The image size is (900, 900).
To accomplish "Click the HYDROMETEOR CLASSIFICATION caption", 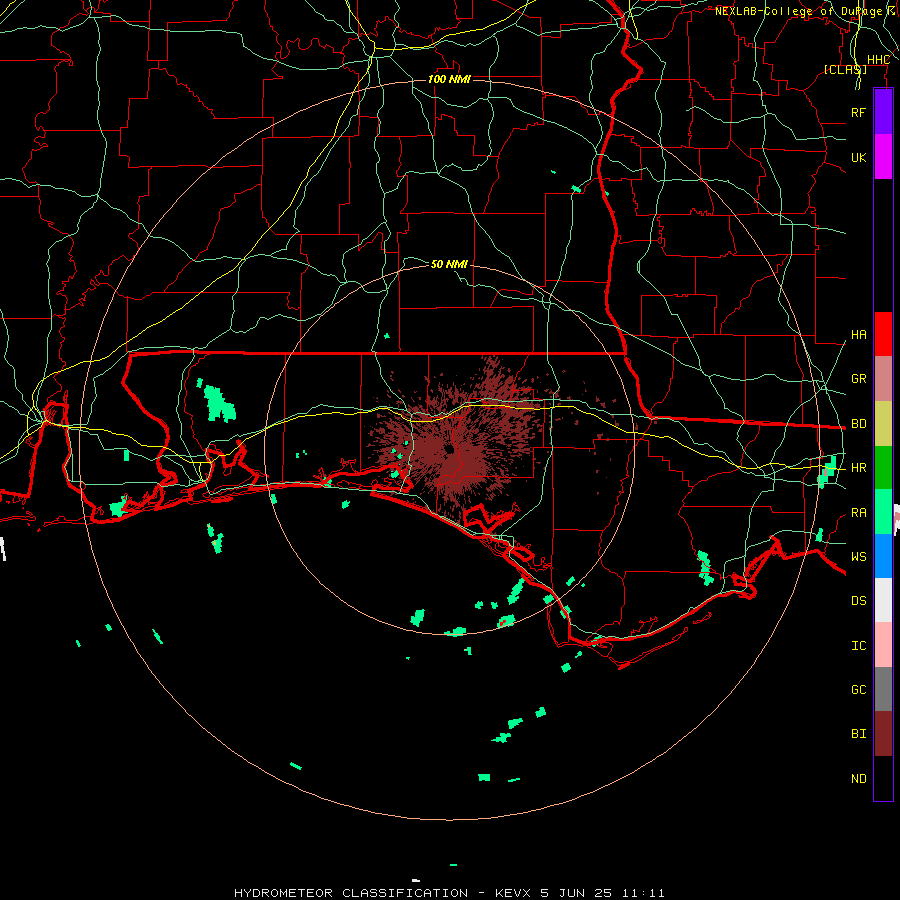I will click(351, 893).
